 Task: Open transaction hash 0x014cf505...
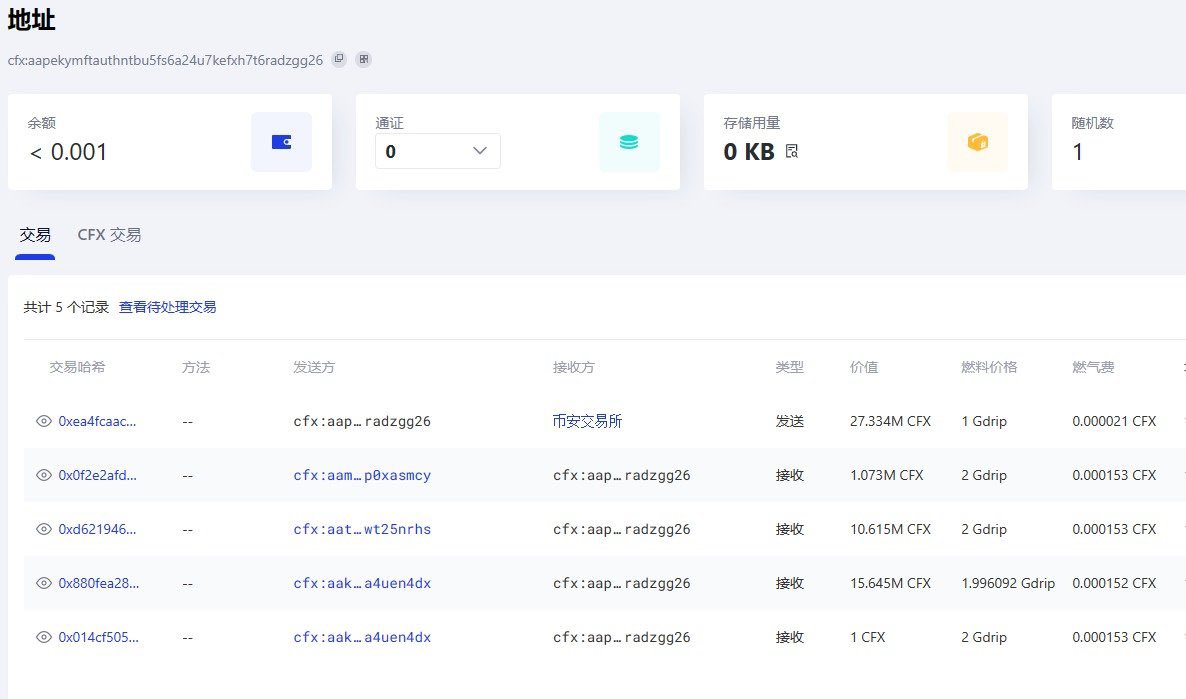point(98,638)
